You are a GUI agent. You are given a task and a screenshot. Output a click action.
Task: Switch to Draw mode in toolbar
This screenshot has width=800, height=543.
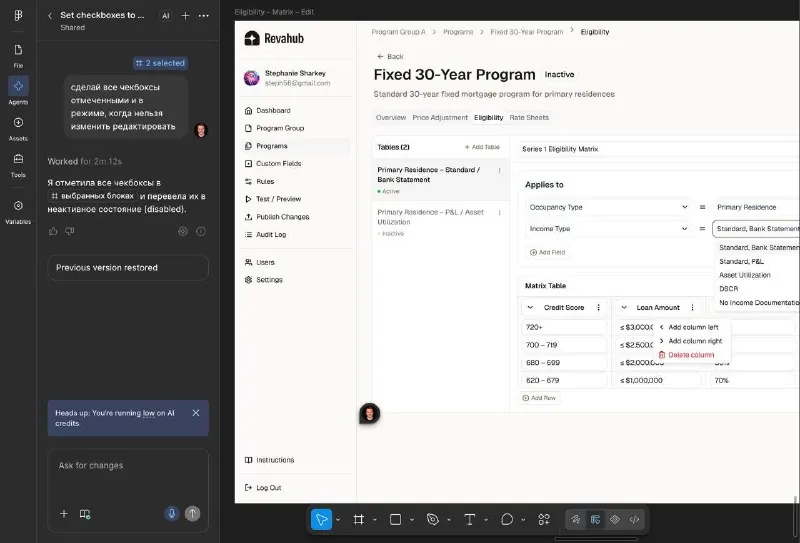point(576,520)
